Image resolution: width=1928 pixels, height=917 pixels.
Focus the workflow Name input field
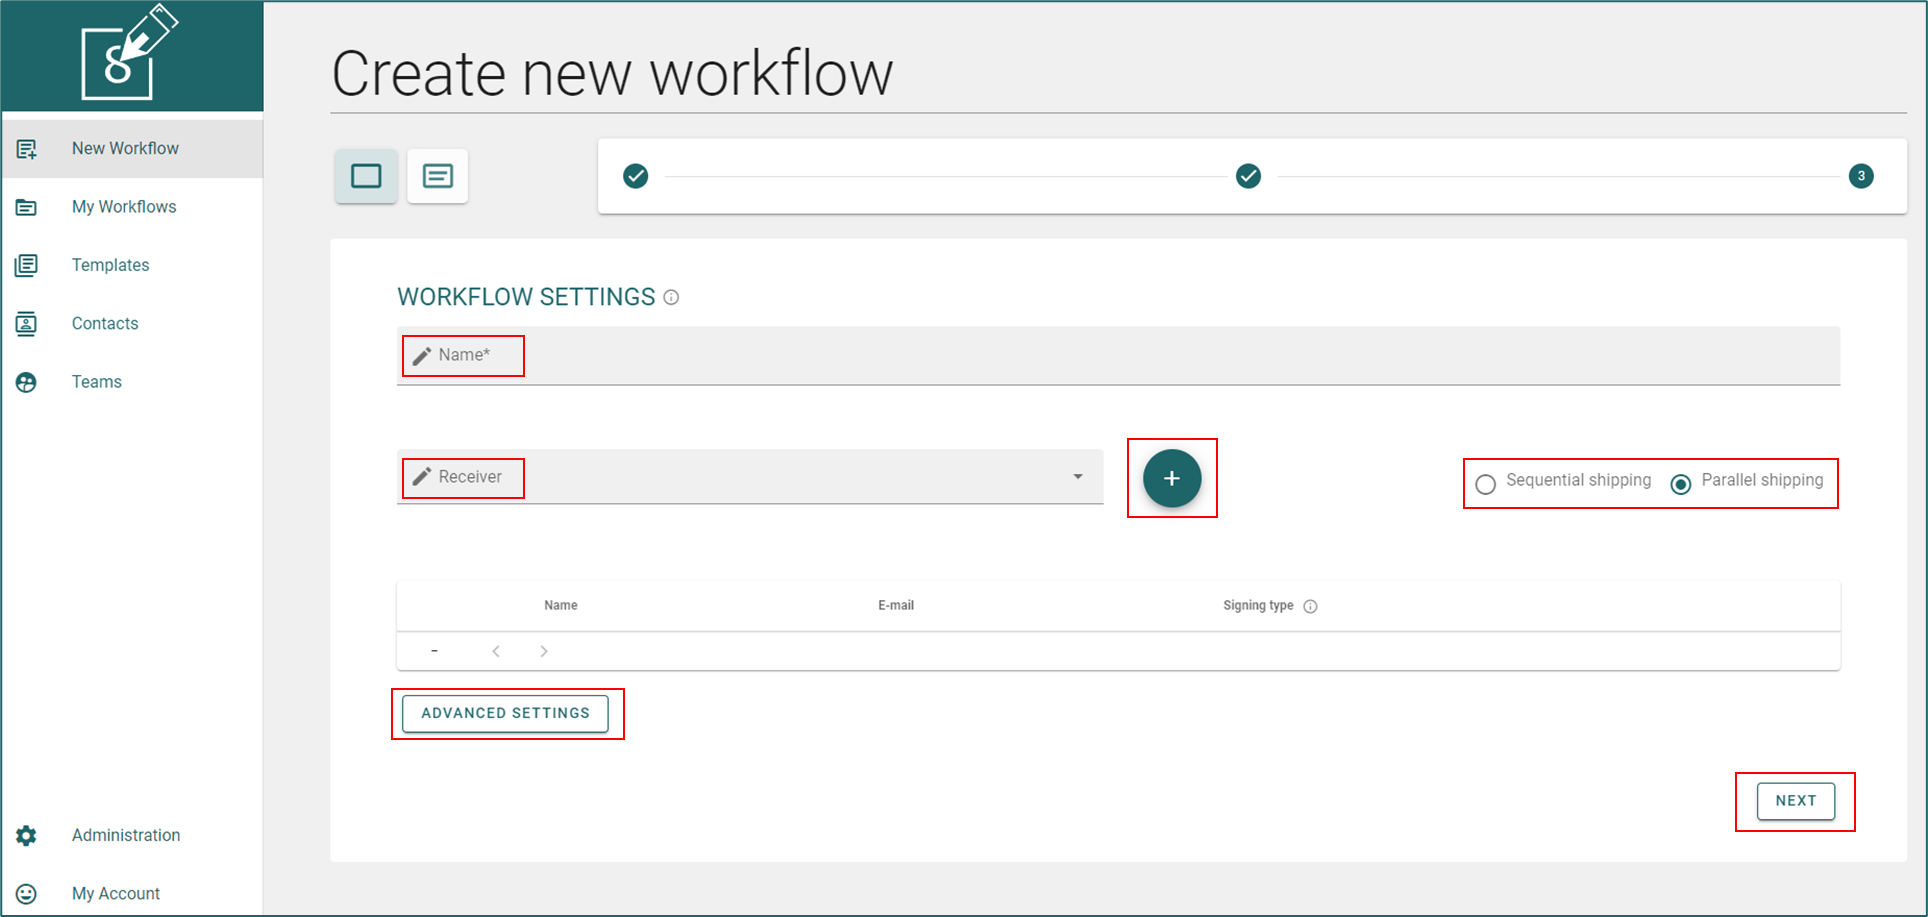(1118, 356)
